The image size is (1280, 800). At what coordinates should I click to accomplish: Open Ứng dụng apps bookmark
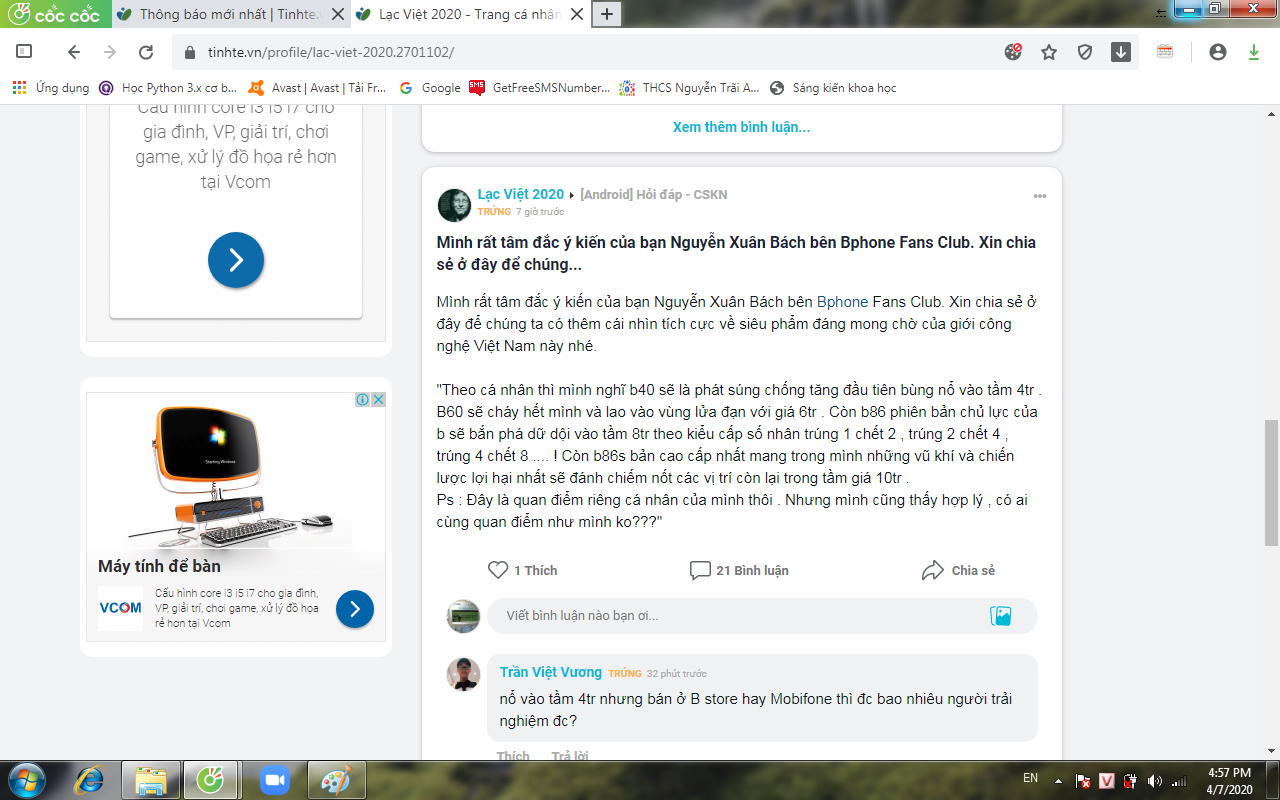(x=51, y=88)
